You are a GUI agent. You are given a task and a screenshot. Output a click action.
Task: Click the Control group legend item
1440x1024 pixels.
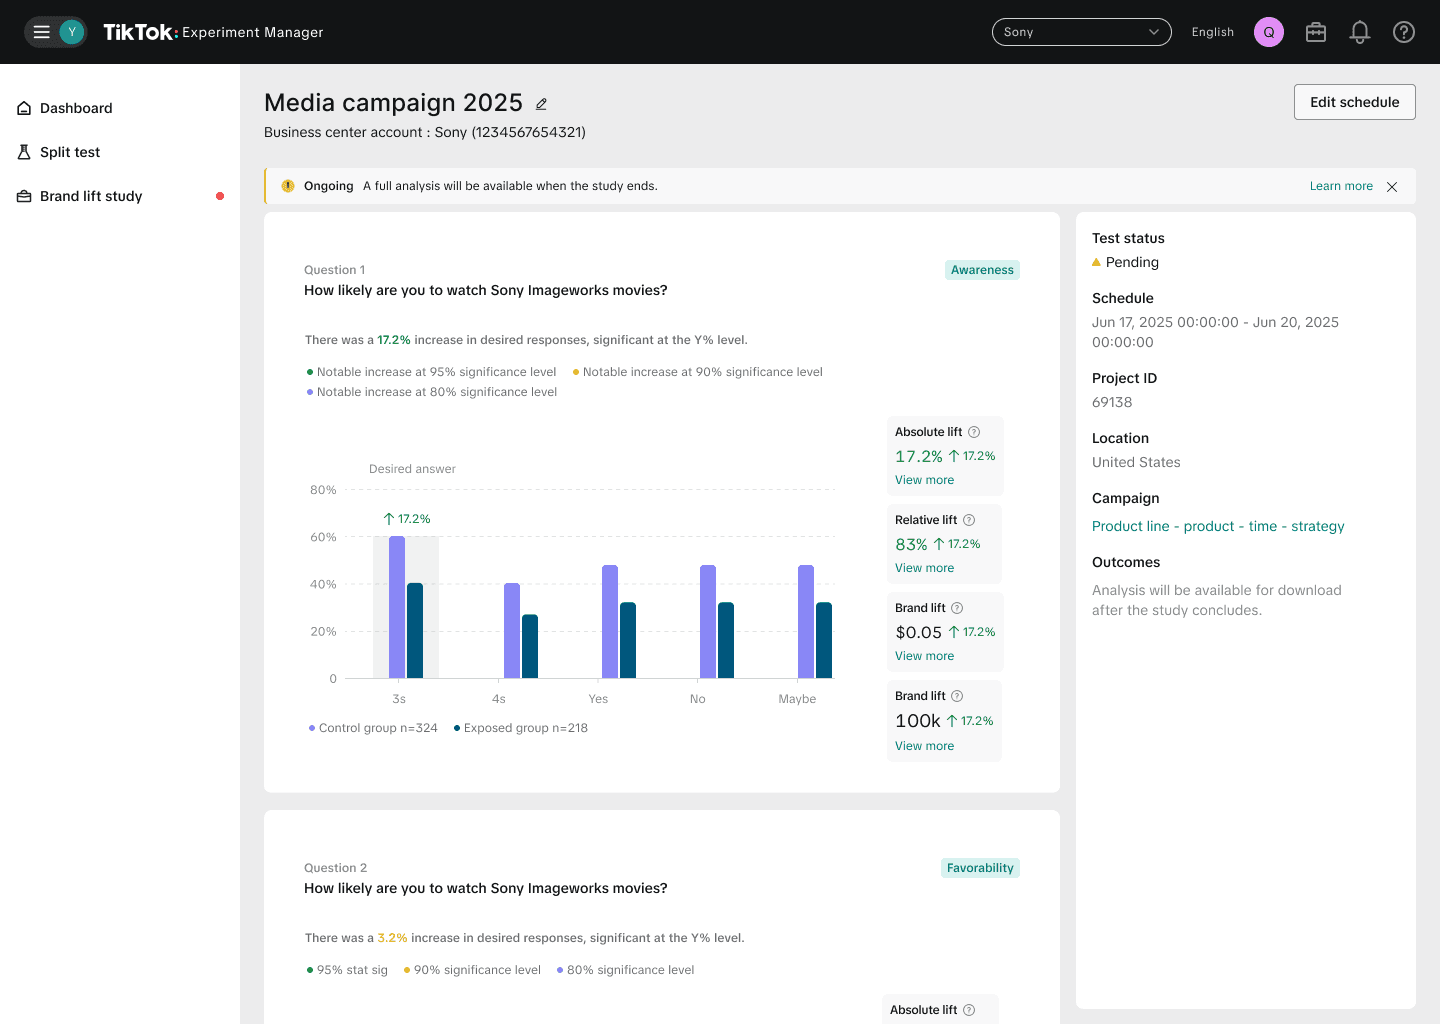(373, 728)
